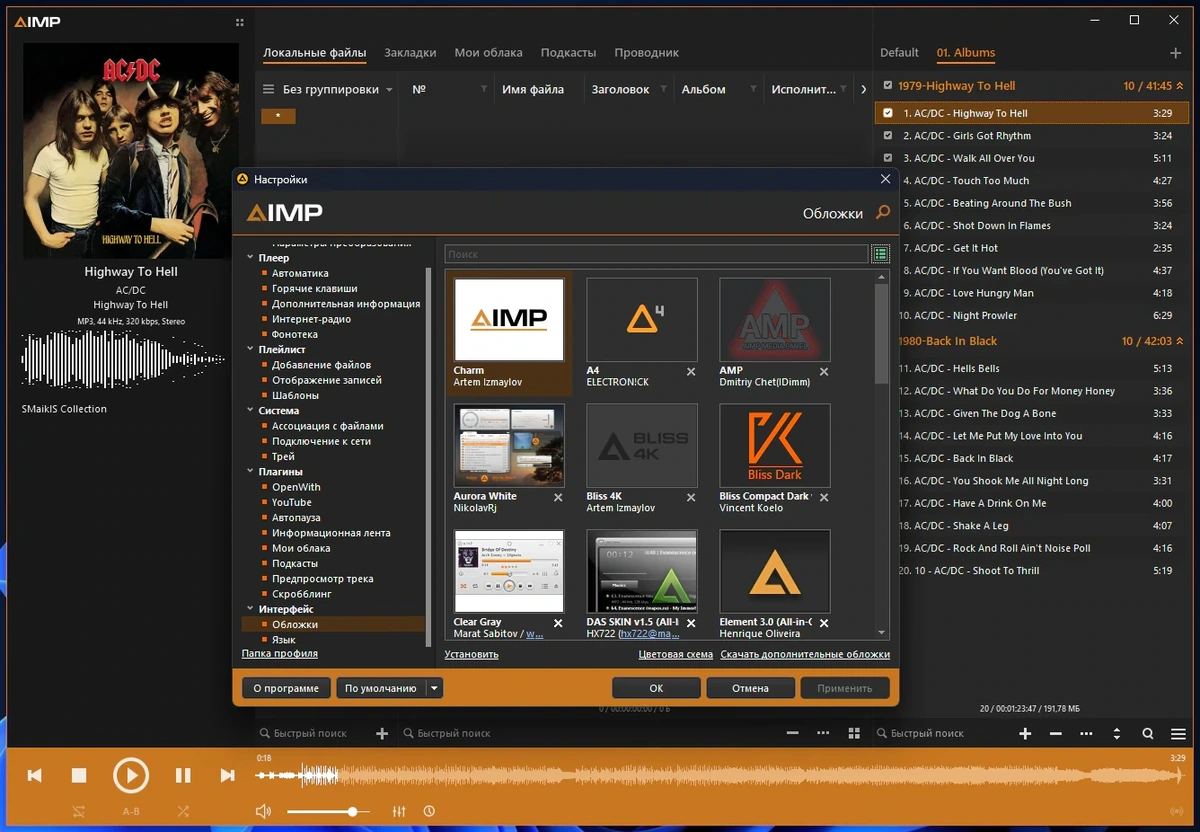Open playlist sorting arrows icon
Image resolution: width=1200 pixels, height=832 pixels.
tap(1117, 734)
